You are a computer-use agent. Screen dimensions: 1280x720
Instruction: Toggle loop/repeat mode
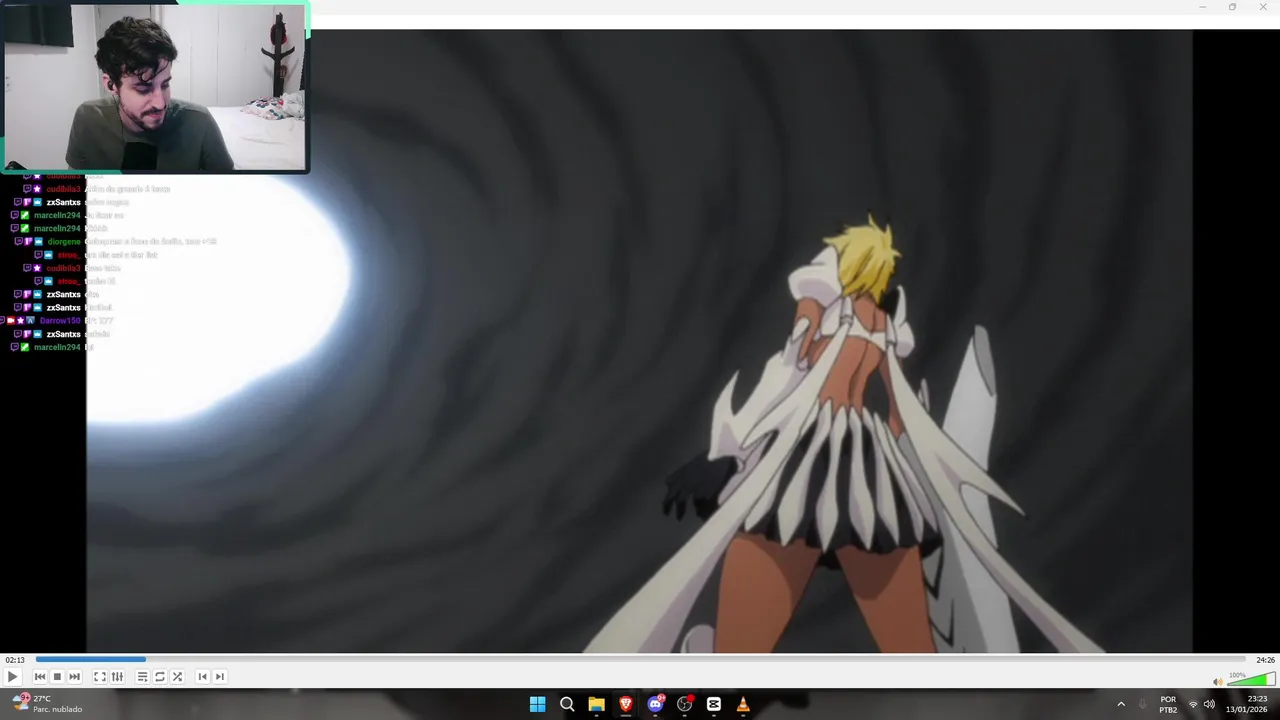point(160,677)
